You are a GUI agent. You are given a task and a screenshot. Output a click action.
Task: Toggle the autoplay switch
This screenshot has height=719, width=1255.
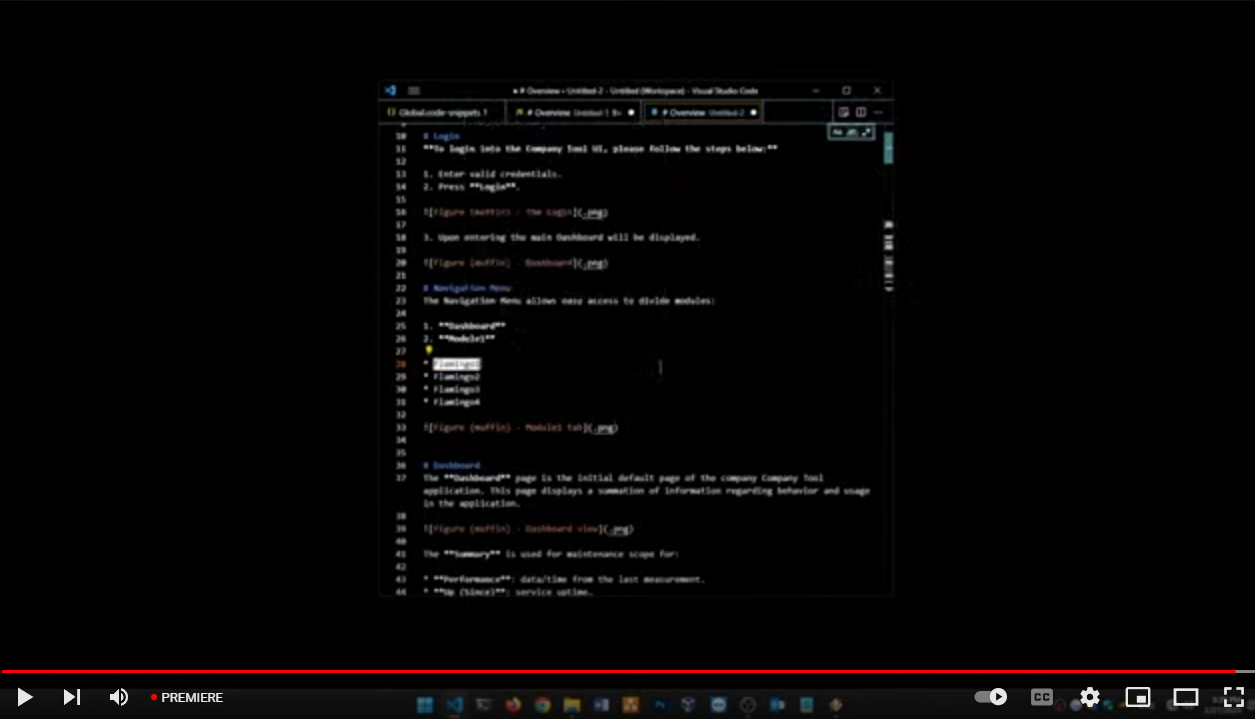coord(990,697)
